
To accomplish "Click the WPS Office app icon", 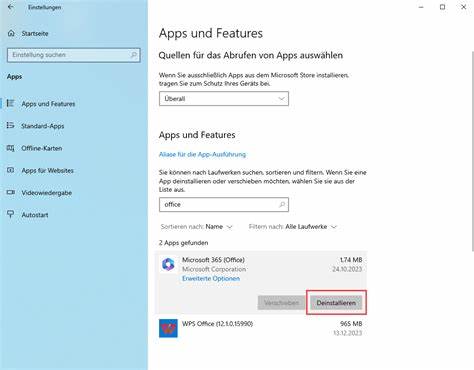I will point(168,328).
